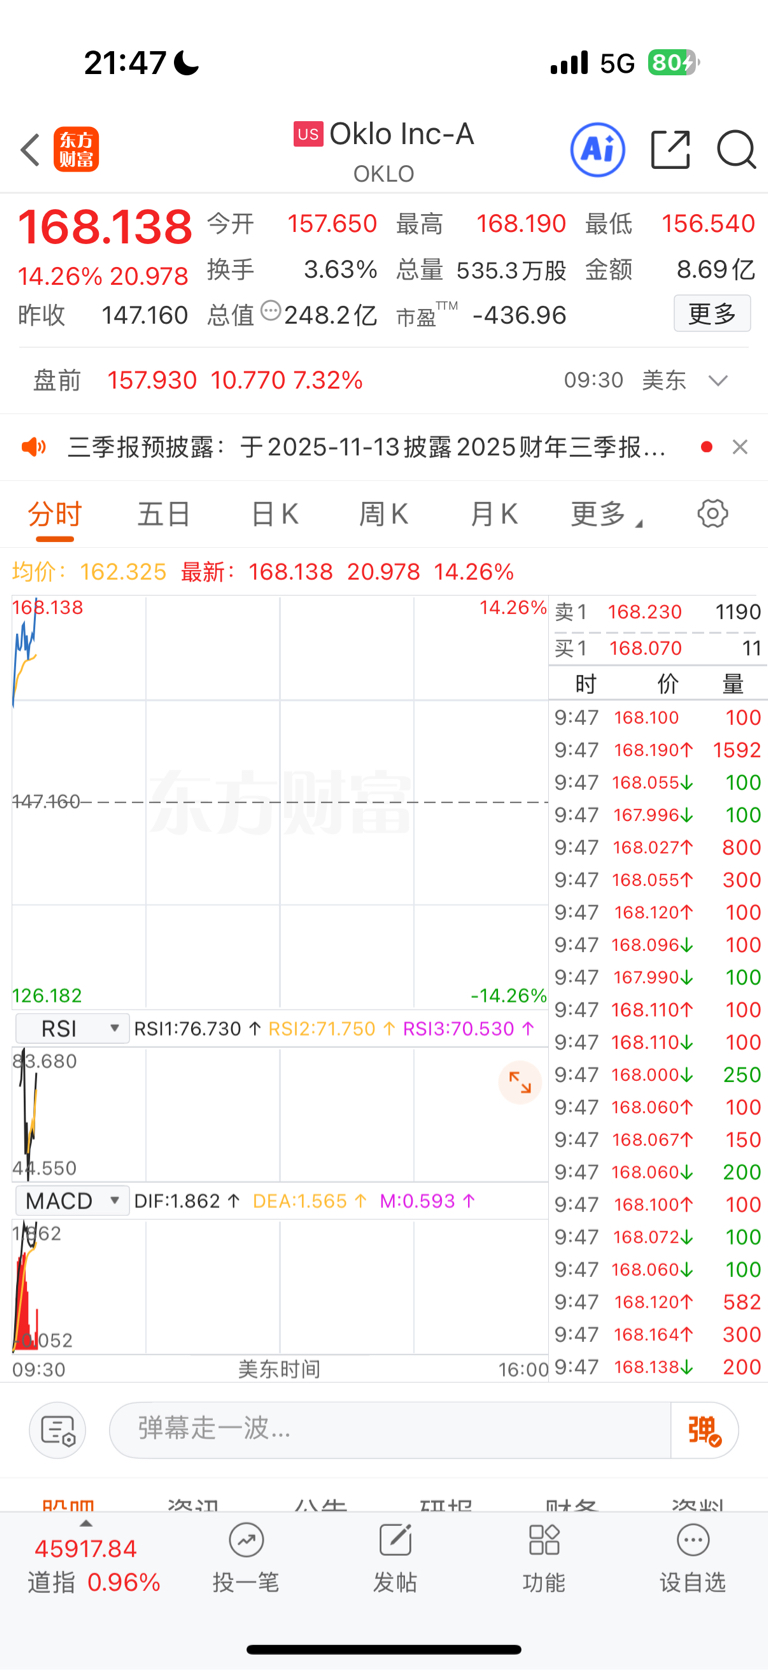
Task: Select the 分时 tab
Action: click(x=55, y=514)
